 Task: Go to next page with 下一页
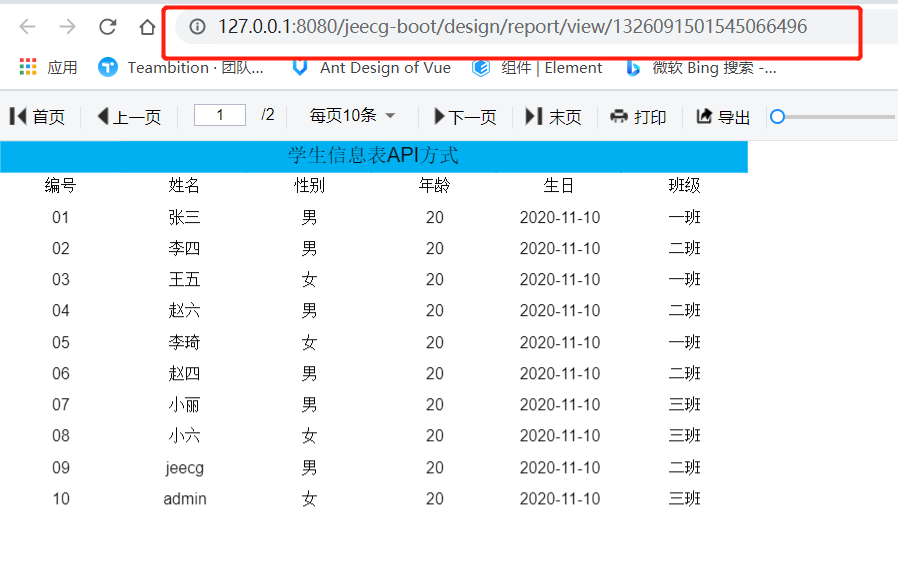(x=465, y=117)
